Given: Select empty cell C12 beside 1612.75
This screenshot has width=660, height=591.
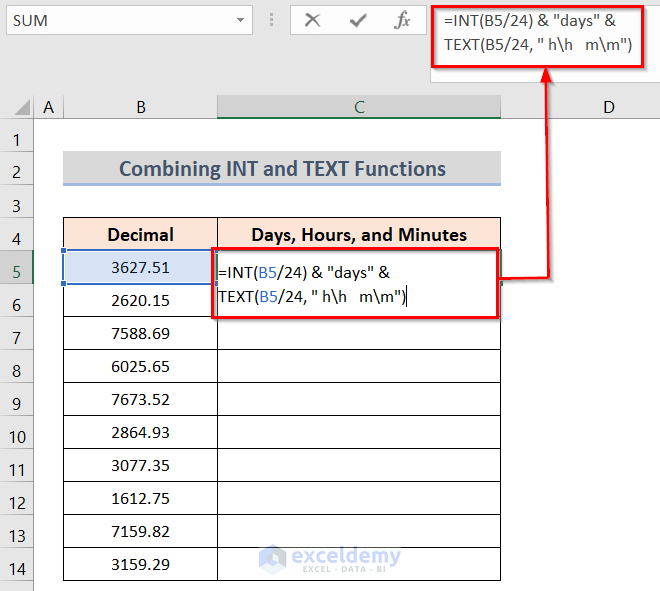Looking at the screenshot, I should tap(359, 498).
